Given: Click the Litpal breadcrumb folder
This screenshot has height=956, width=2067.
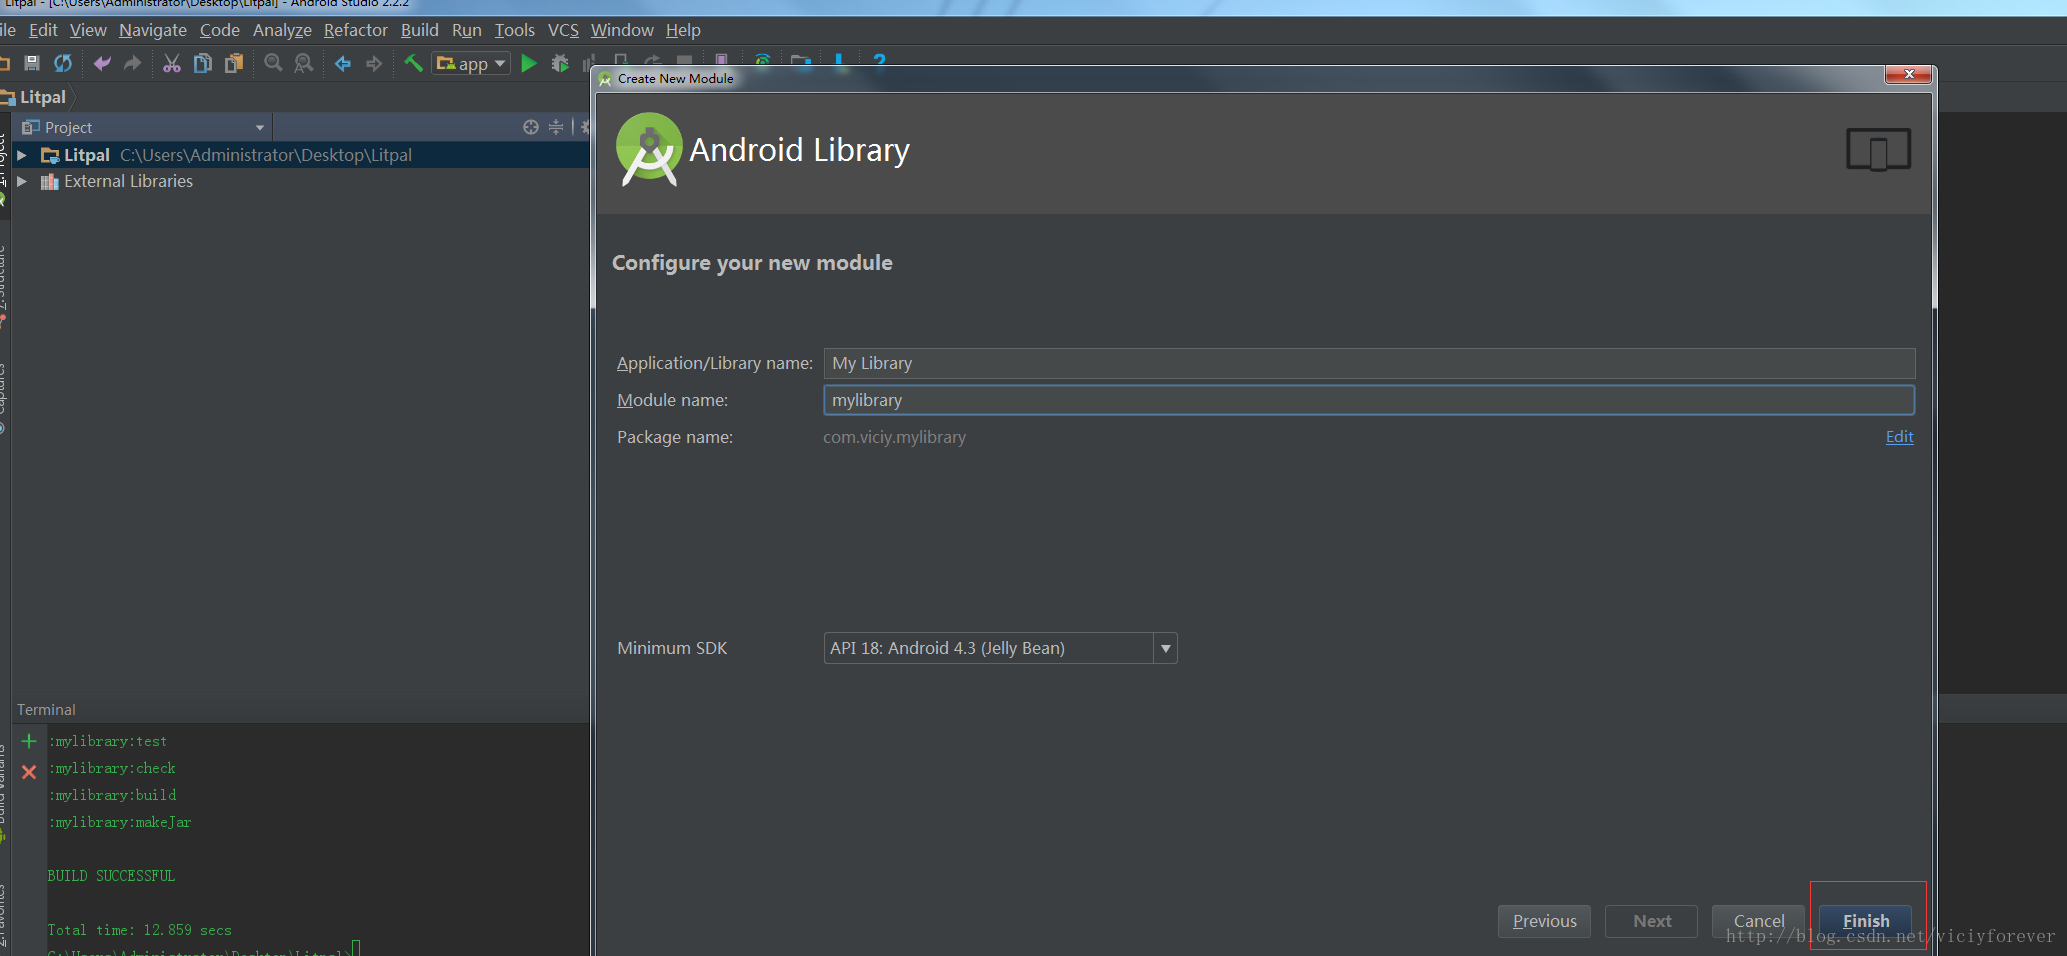Looking at the screenshot, I should tap(36, 97).
